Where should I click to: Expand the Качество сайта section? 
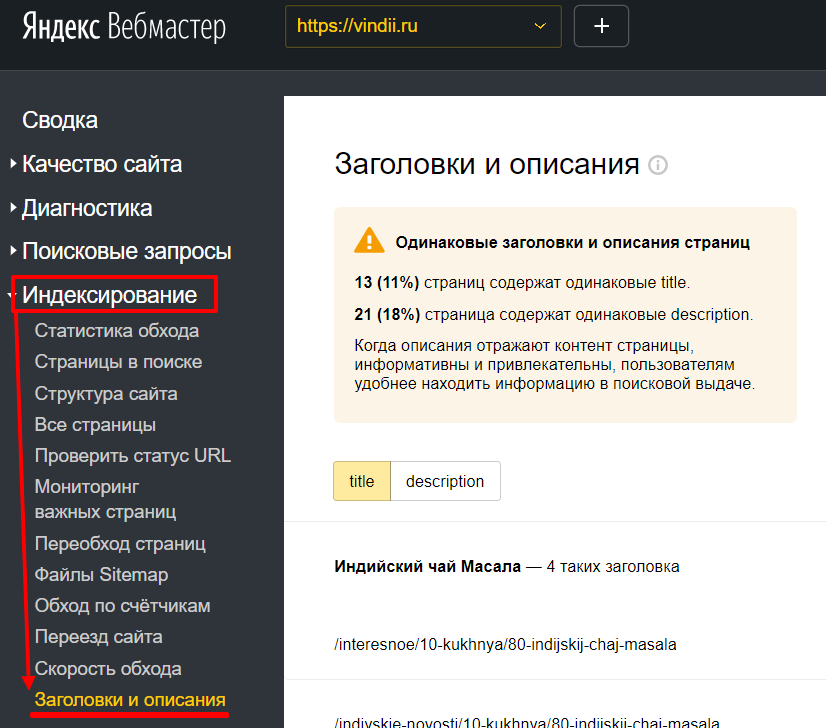coord(102,164)
